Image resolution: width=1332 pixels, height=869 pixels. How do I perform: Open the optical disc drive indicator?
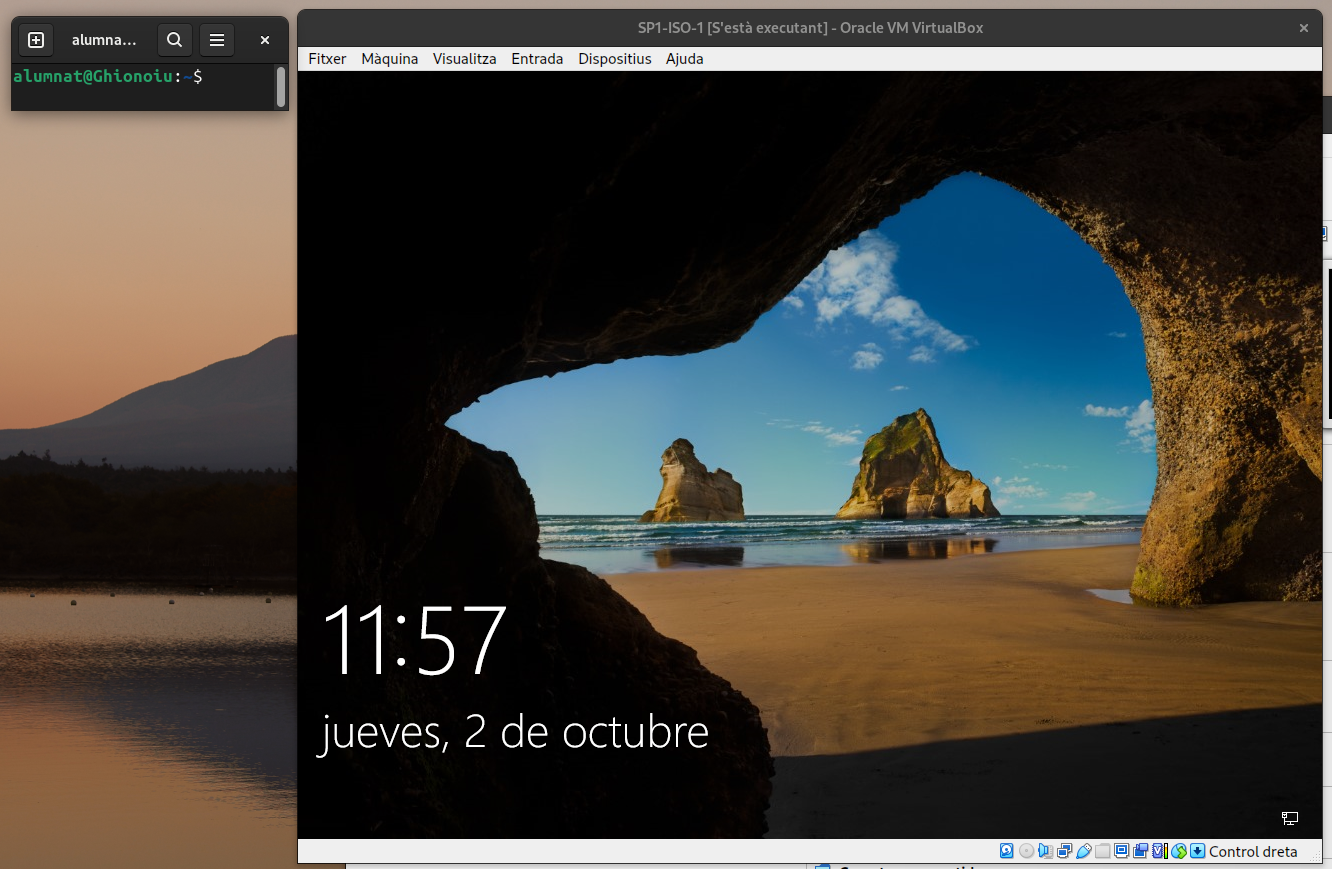click(1026, 851)
